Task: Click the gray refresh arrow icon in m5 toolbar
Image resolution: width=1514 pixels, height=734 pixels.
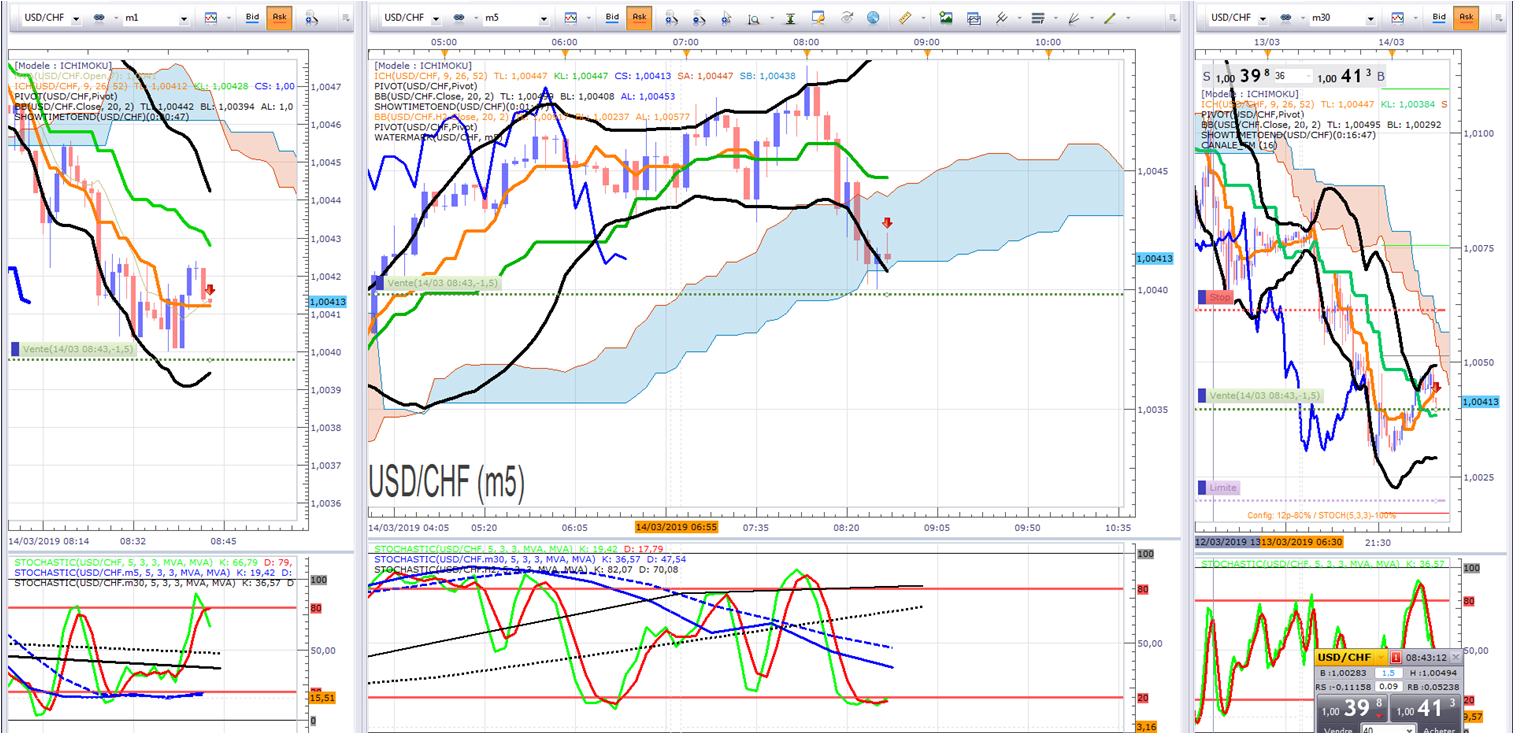Action: click(846, 17)
